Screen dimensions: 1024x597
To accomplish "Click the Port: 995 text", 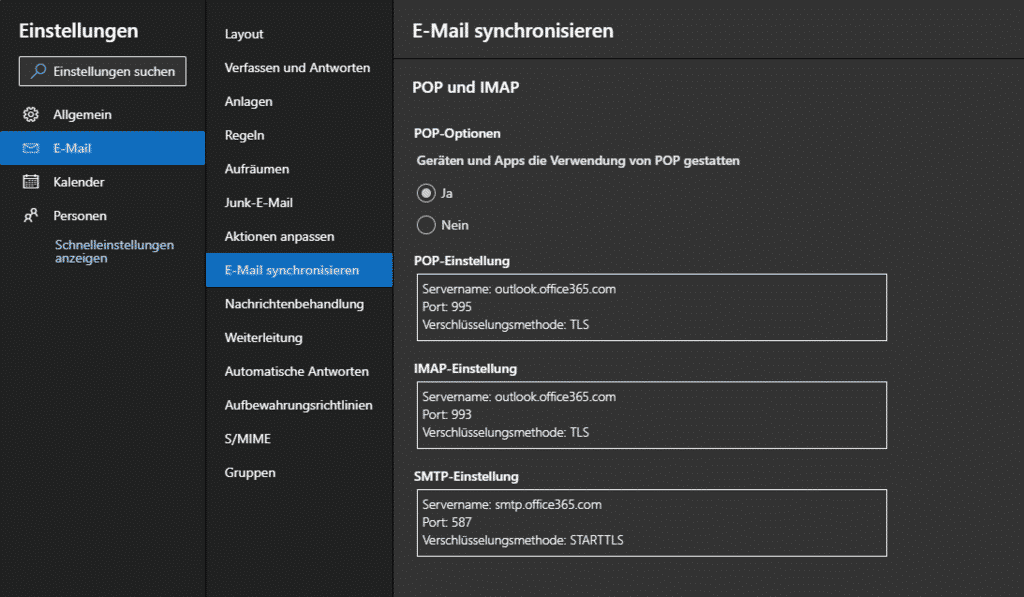I will tap(447, 306).
